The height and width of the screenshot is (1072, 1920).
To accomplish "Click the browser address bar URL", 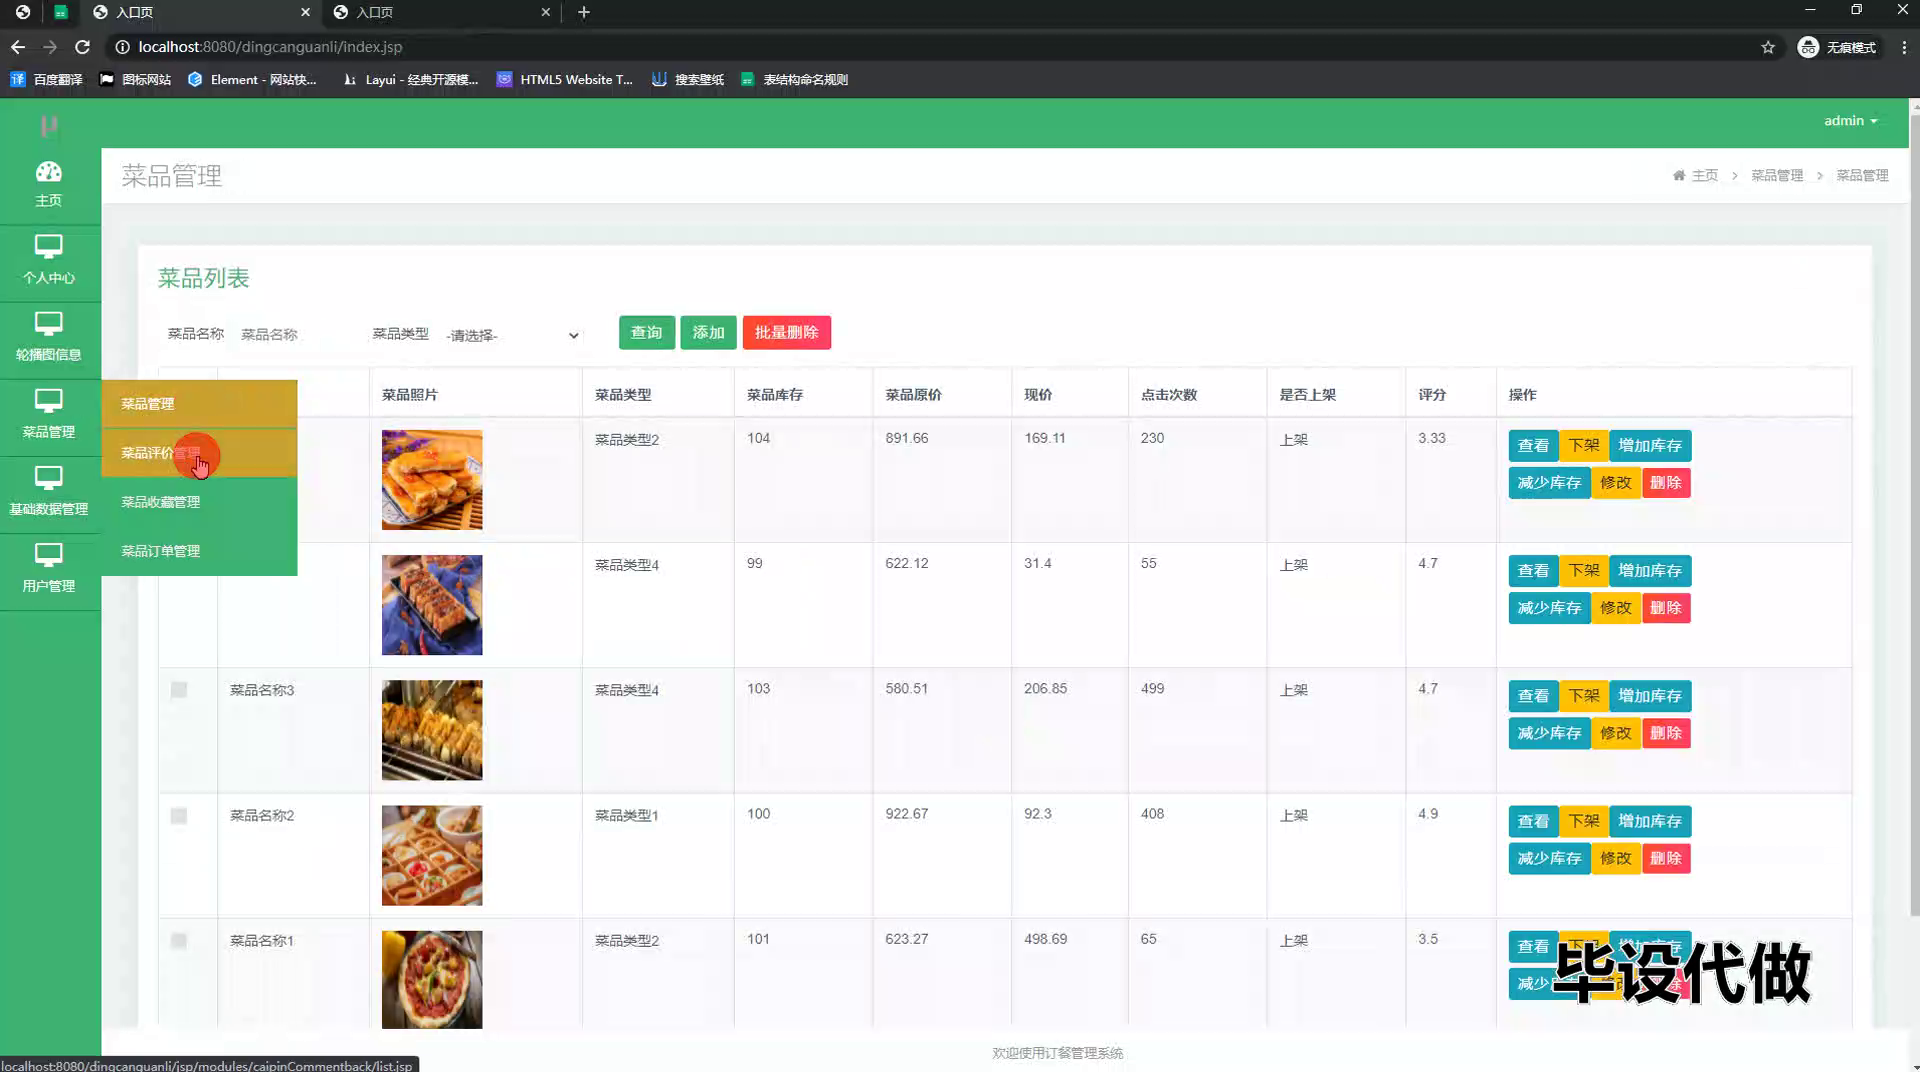I will [x=270, y=47].
